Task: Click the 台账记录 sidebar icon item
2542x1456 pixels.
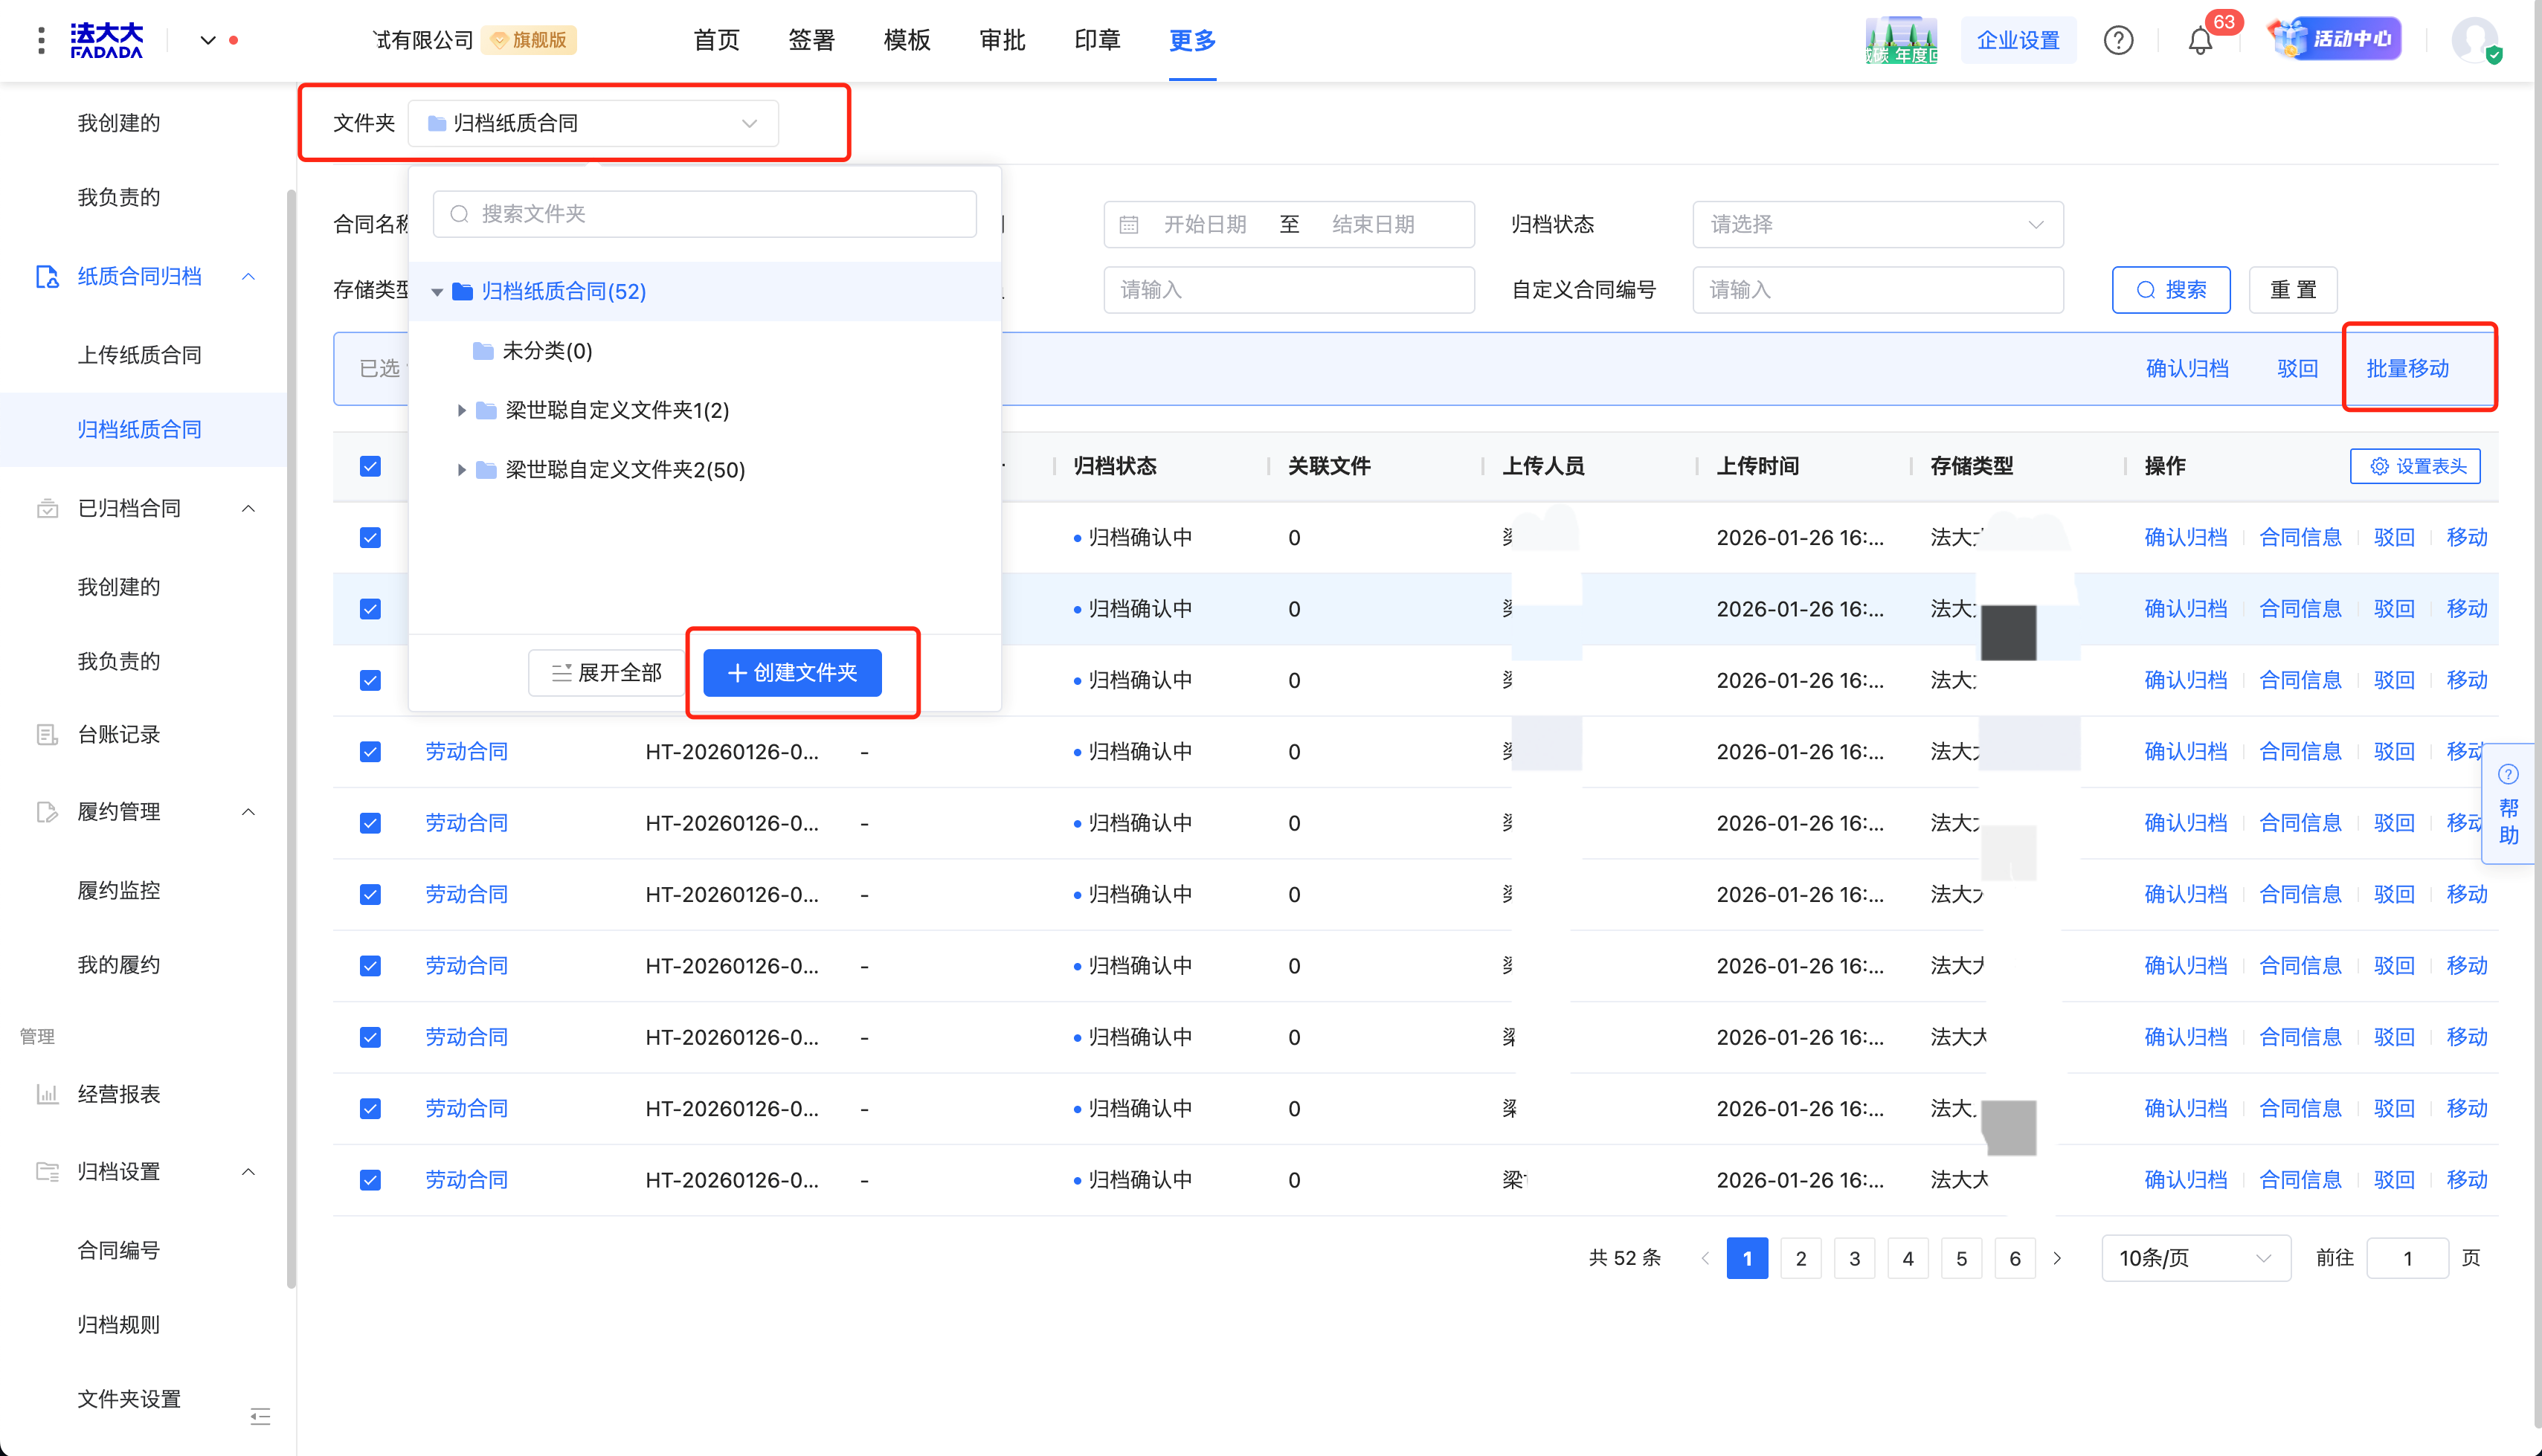Action: click(48, 735)
